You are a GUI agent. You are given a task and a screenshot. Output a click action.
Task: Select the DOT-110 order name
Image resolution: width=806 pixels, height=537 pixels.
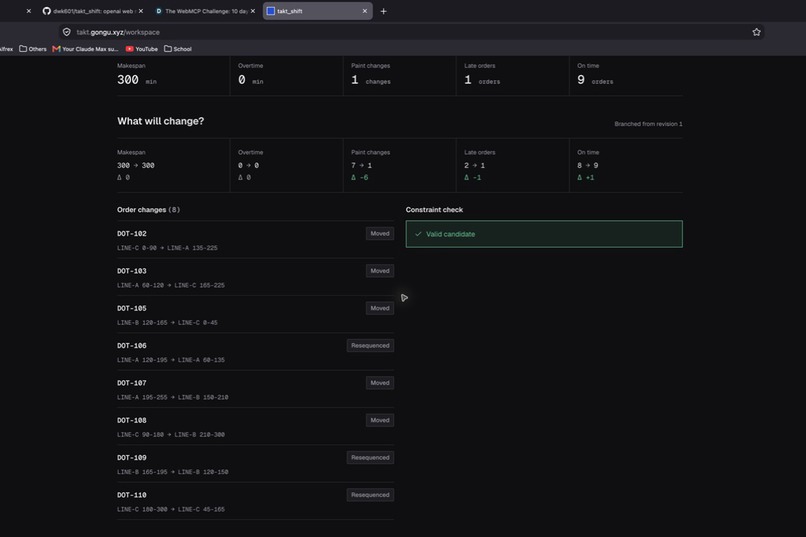tap(132, 495)
